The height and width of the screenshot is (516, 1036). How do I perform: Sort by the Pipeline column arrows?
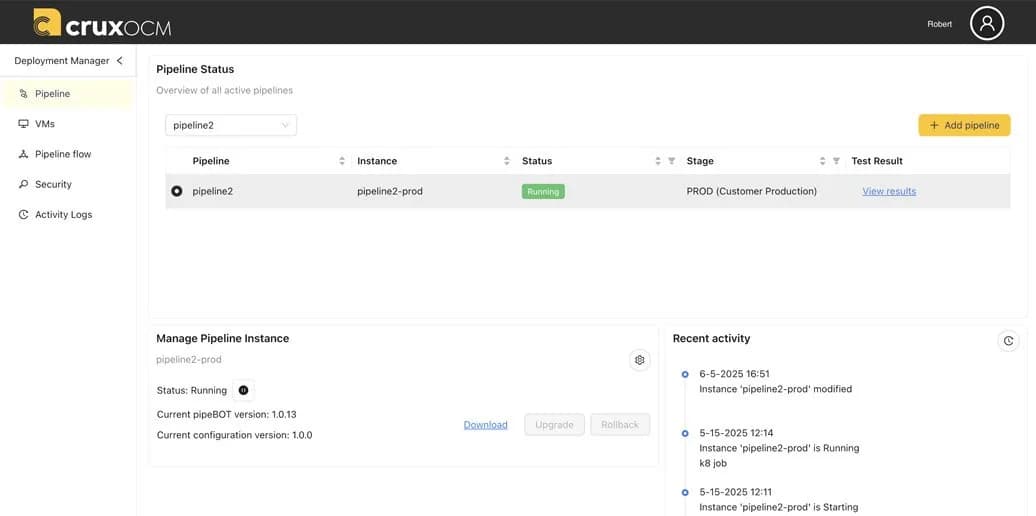[x=342, y=161]
